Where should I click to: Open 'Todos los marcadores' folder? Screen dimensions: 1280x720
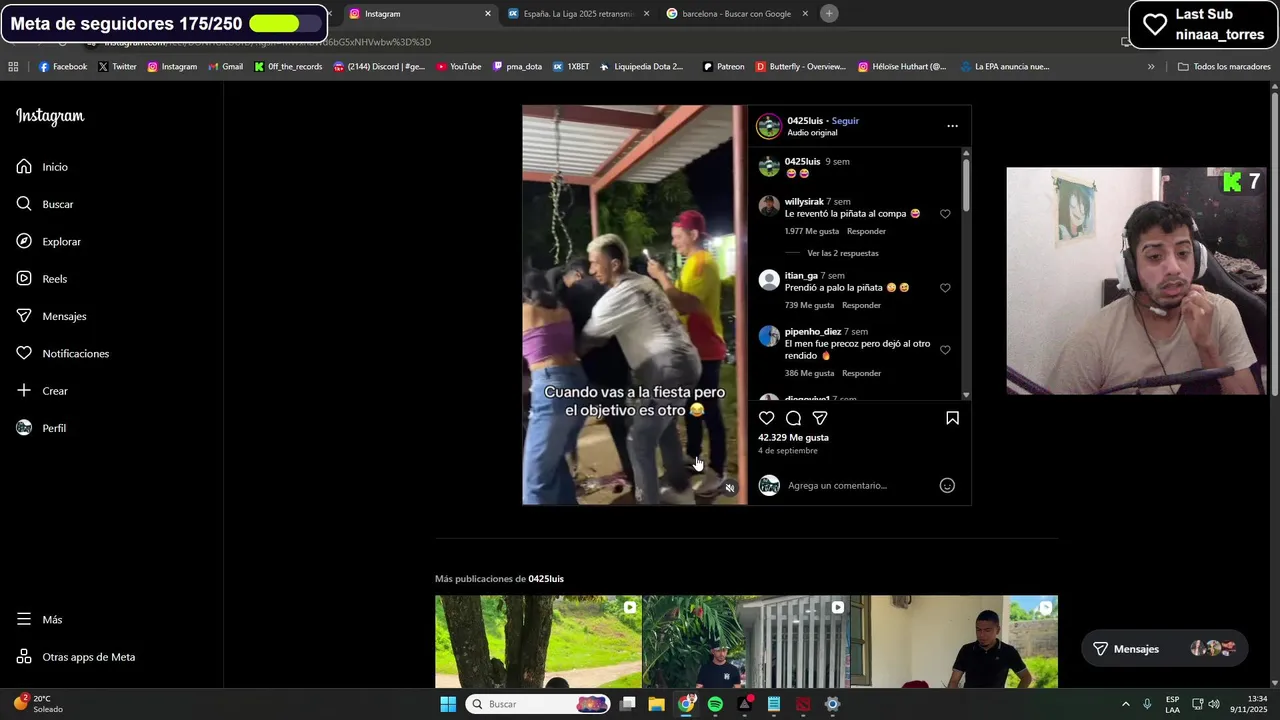click(x=1224, y=67)
